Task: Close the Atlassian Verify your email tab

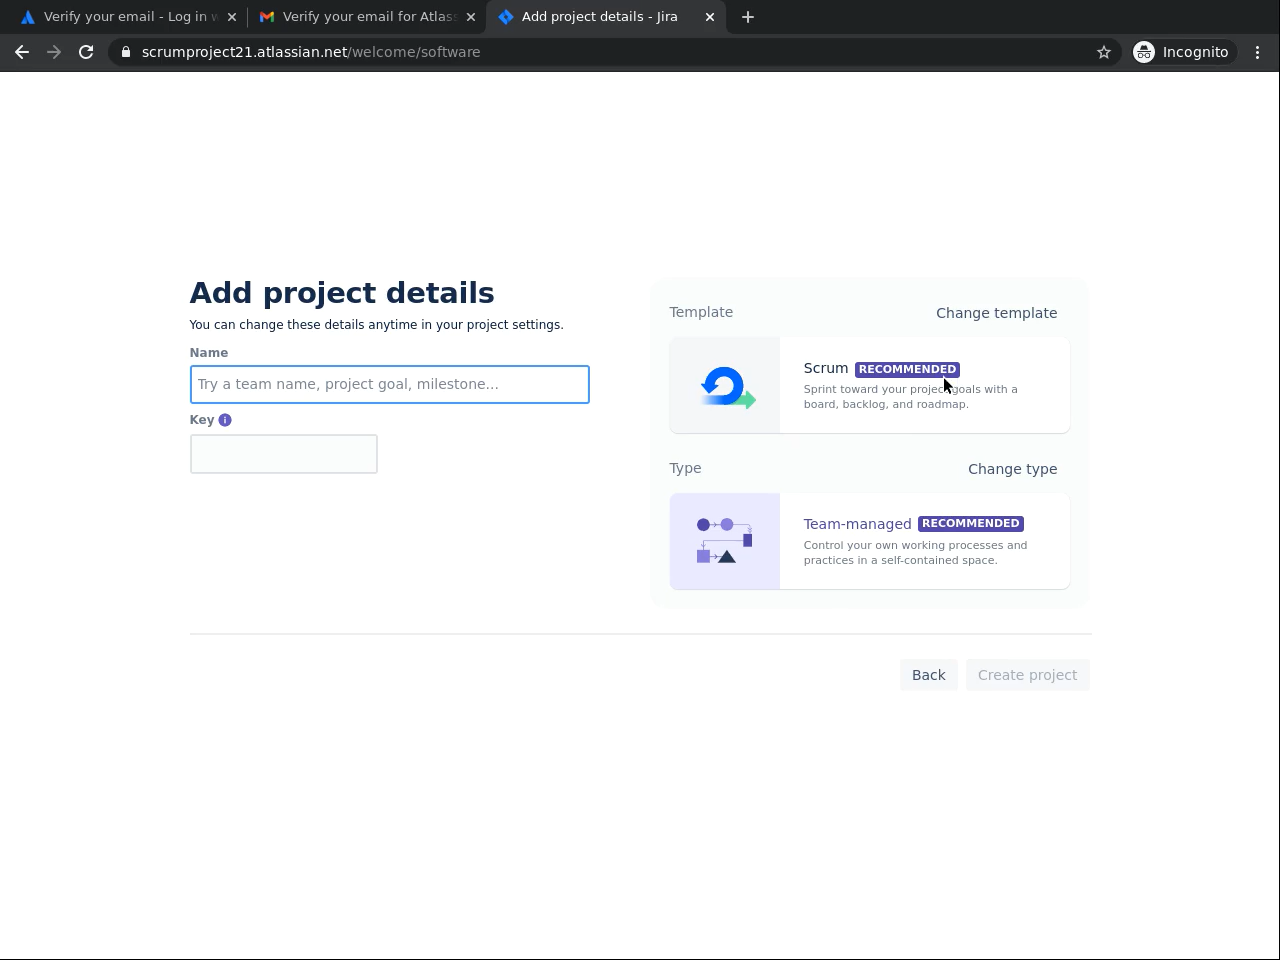Action: pos(232,17)
